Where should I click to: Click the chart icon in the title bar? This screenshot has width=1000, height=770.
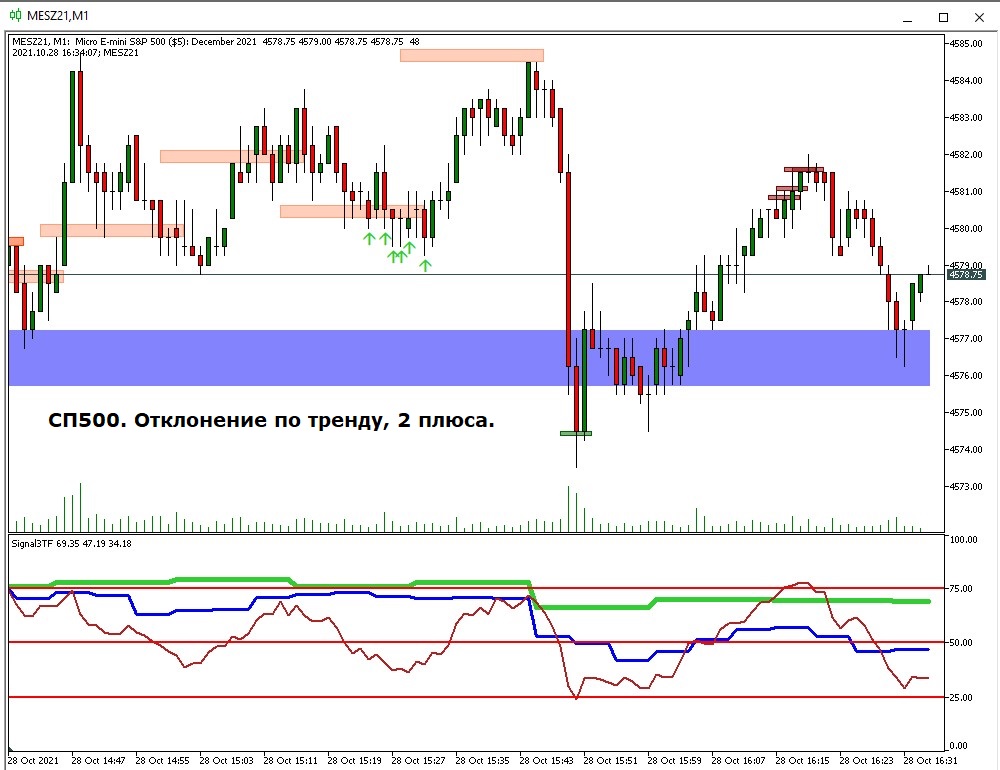[x=15, y=15]
